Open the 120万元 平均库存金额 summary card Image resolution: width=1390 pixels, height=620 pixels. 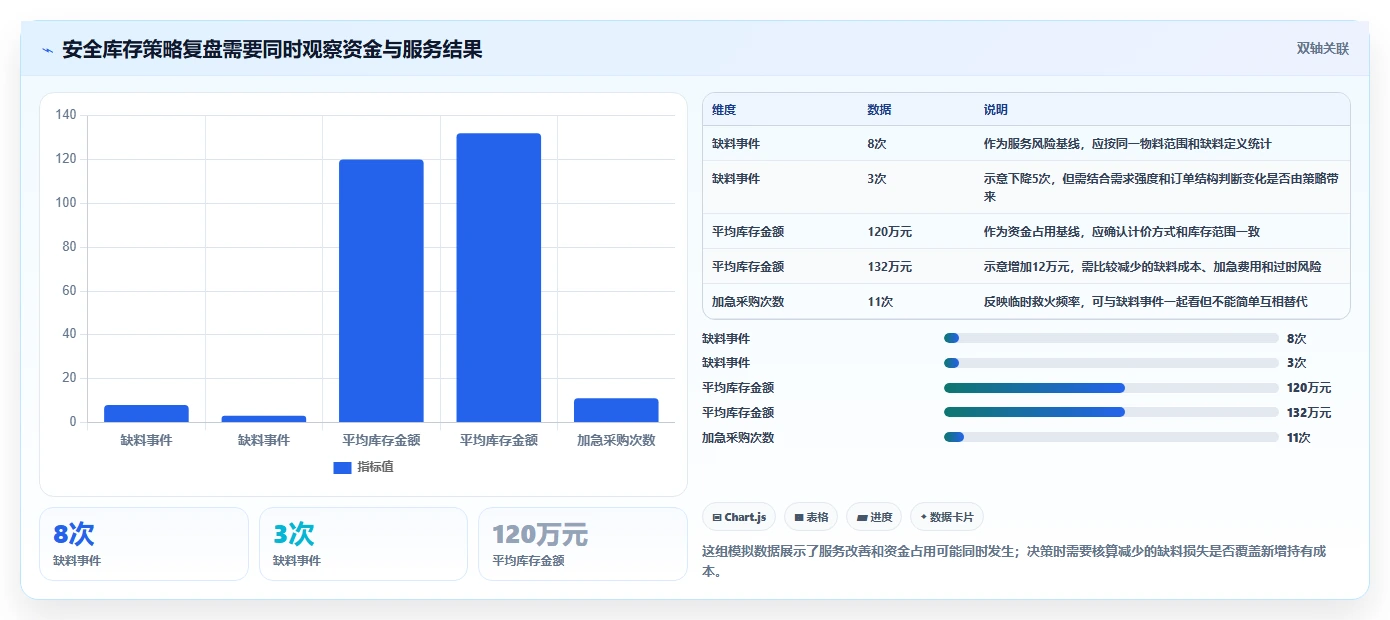(583, 544)
